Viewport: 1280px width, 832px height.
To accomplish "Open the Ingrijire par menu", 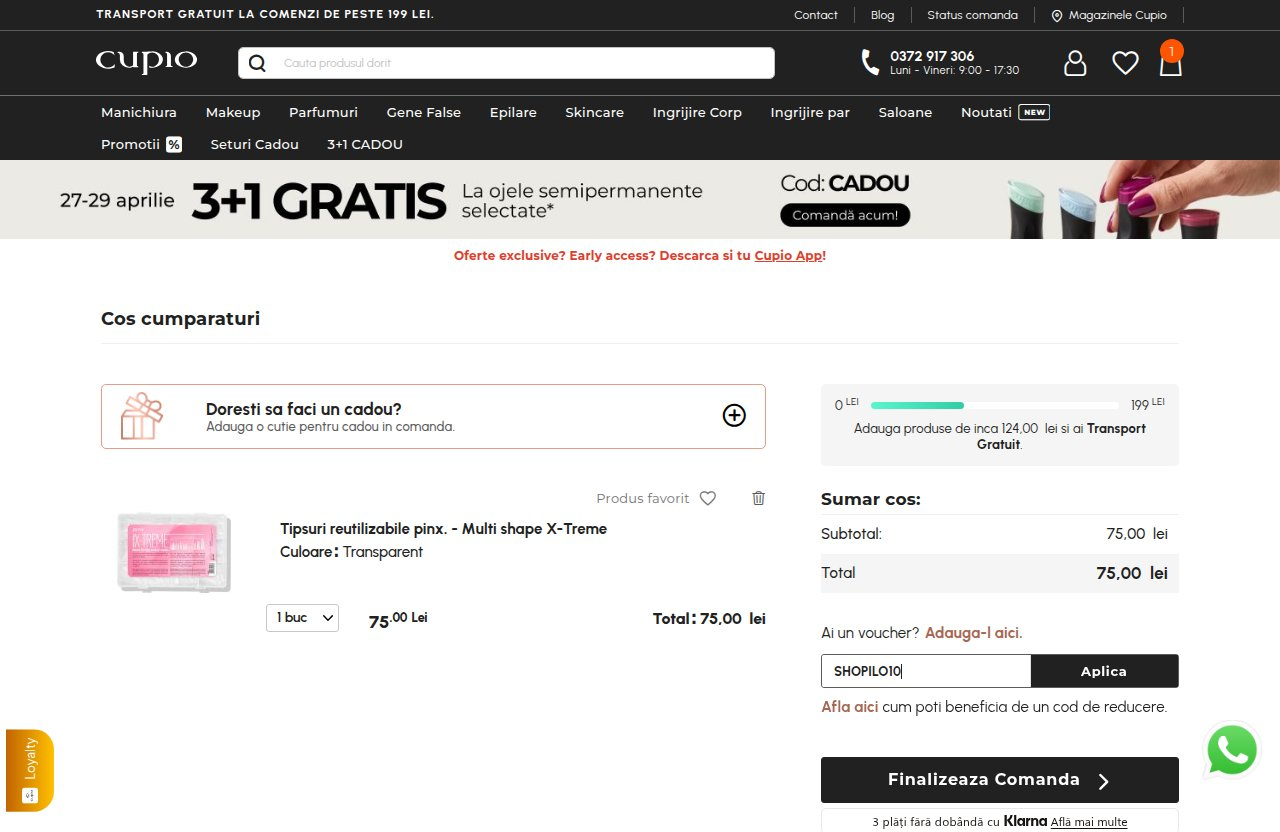I will coord(810,112).
